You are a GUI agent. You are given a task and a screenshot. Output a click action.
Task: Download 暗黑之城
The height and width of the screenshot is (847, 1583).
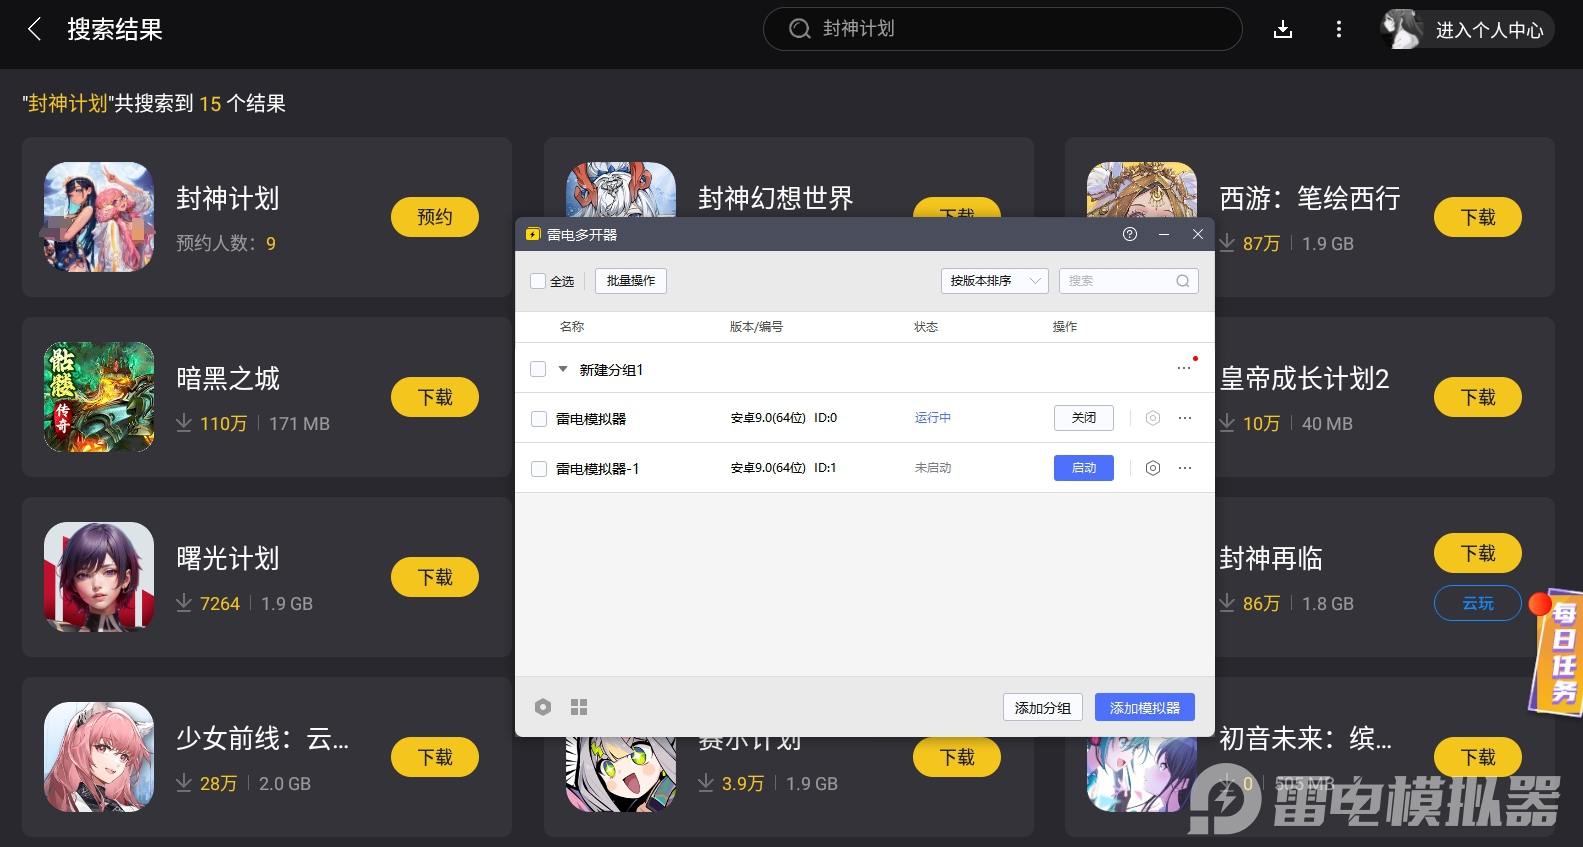tap(435, 397)
